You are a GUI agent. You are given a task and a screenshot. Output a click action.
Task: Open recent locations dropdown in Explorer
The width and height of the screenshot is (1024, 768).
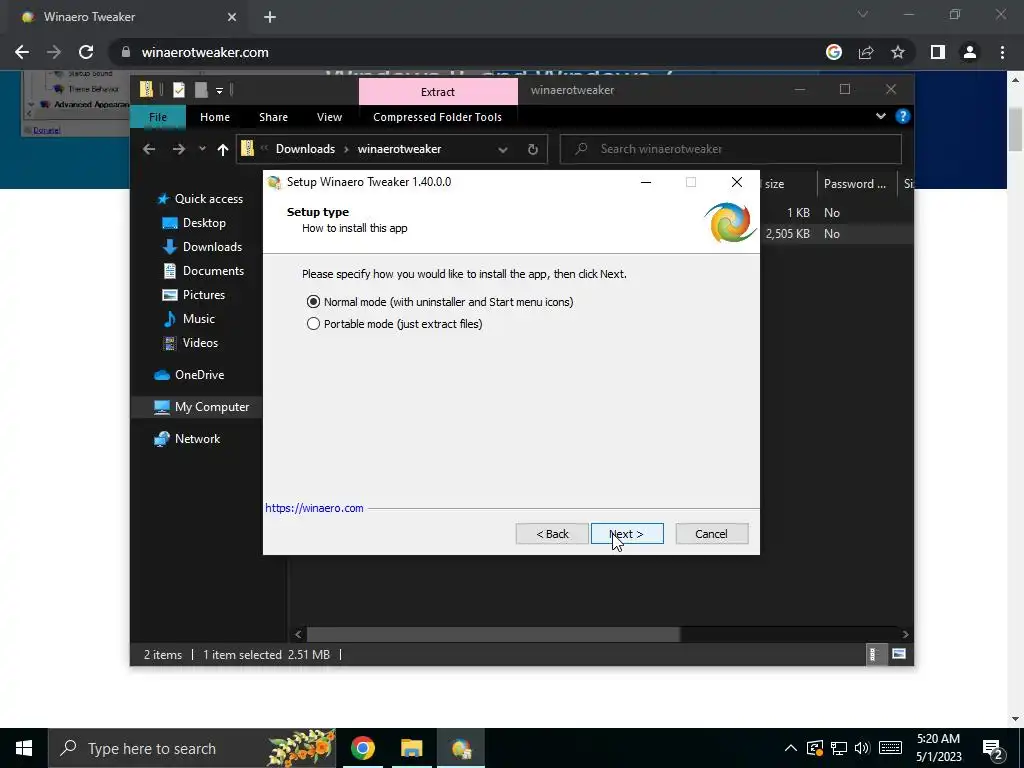pyautogui.click(x=202, y=149)
